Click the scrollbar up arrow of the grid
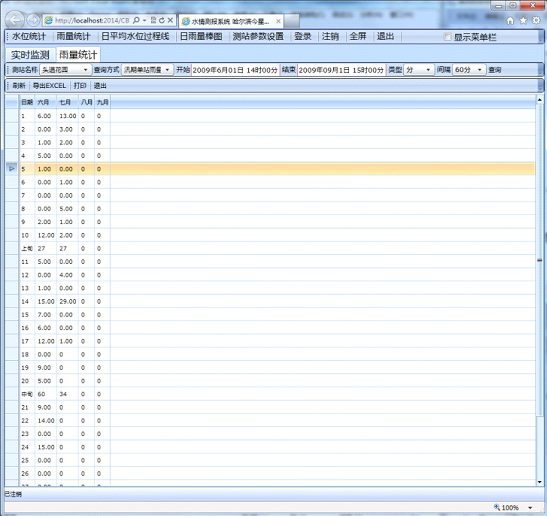Image resolution: width=547 pixels, height=516 pixels. click(x=540, y=101)
